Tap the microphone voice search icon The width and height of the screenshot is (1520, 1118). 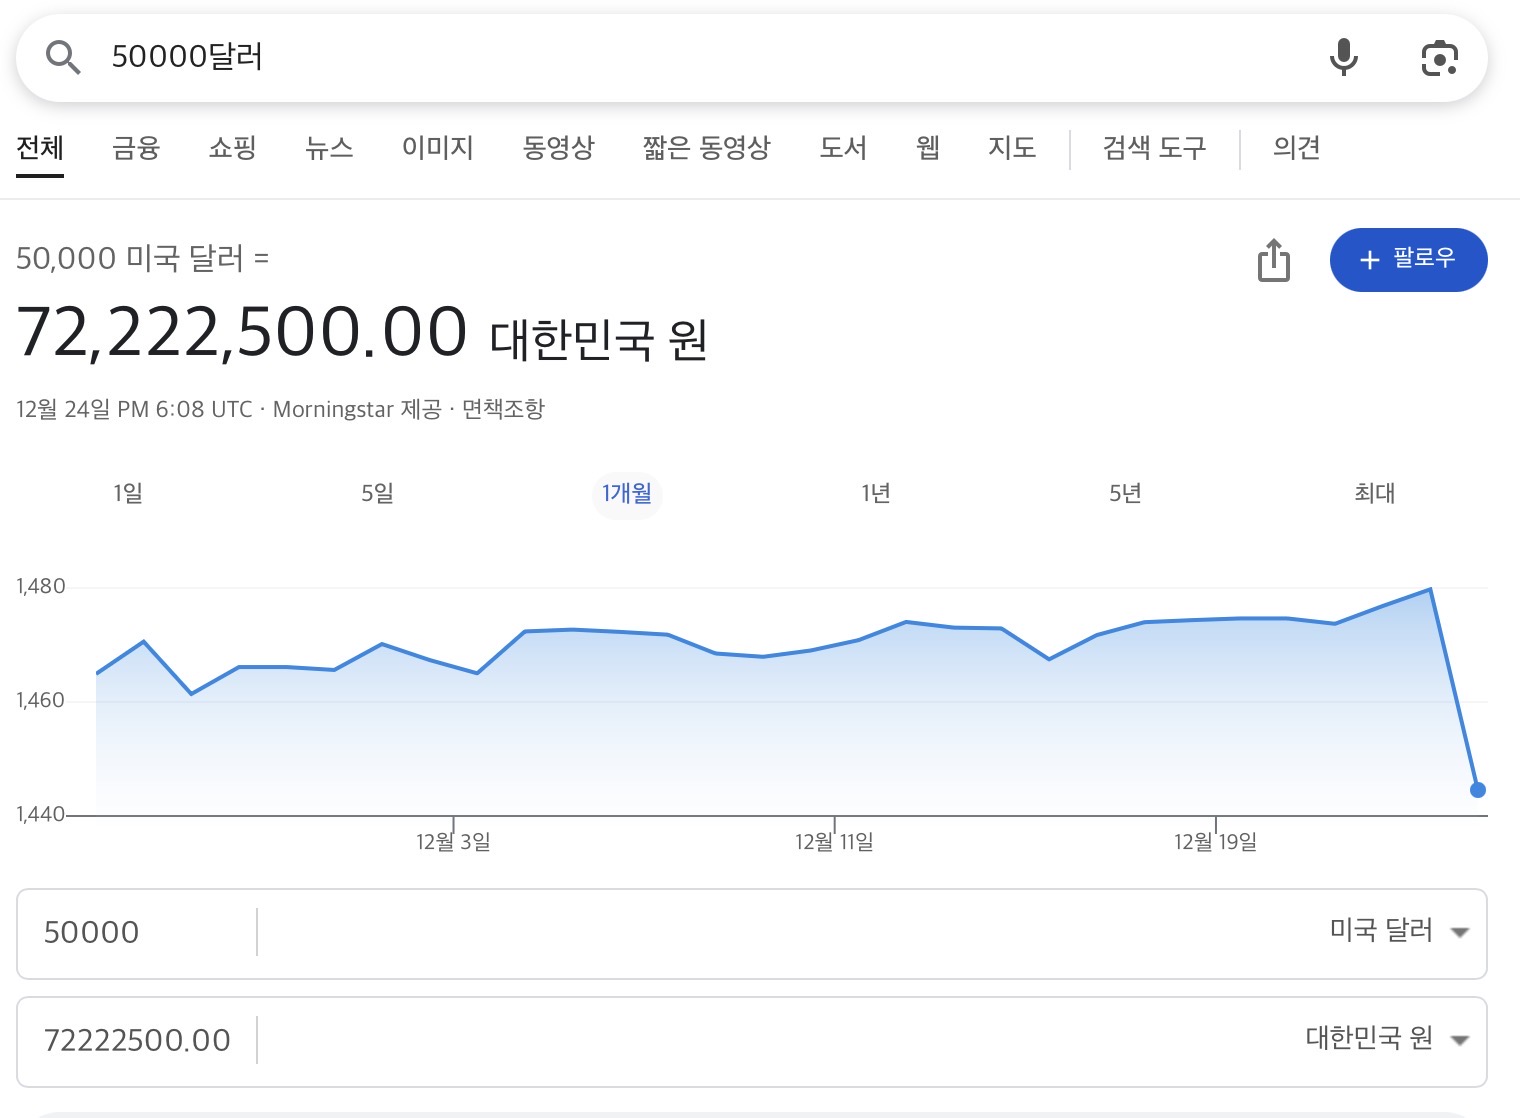click(1343, 58)
